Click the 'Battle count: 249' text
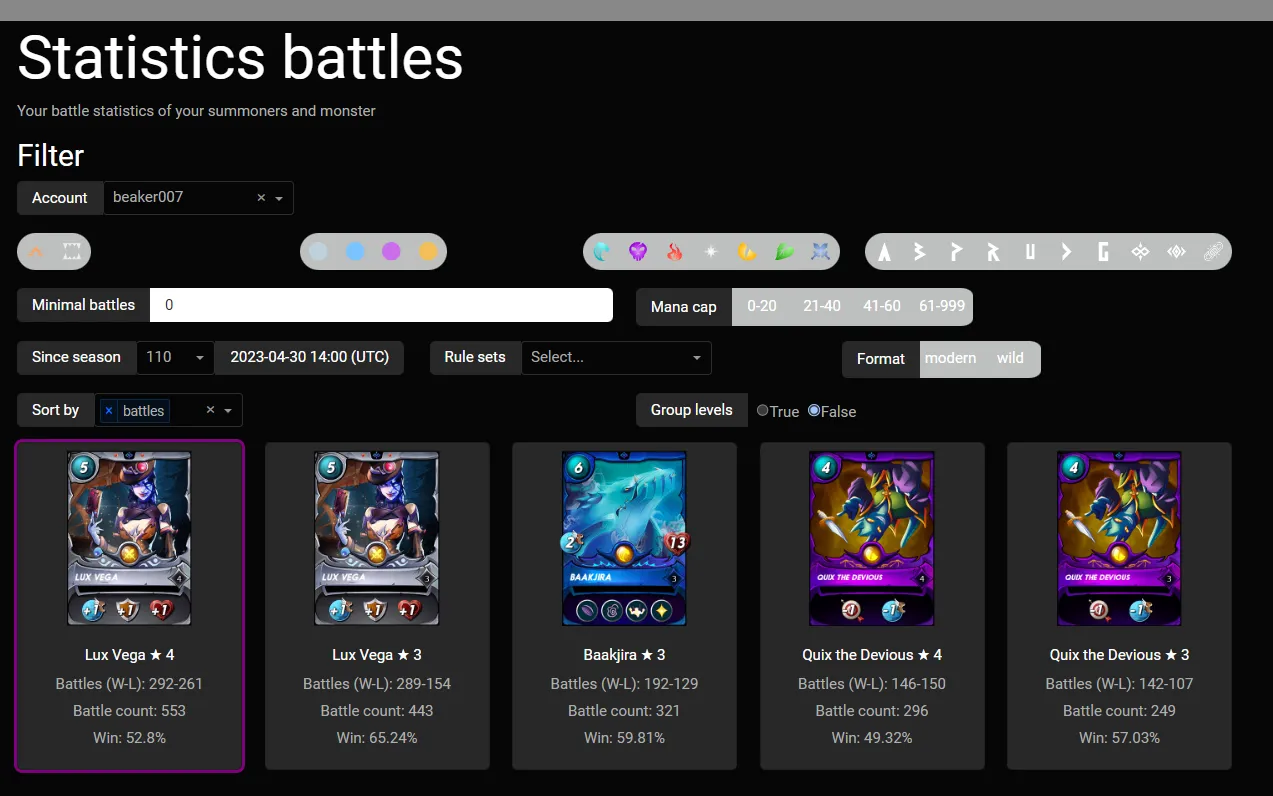 click(x=1119, y=711)
